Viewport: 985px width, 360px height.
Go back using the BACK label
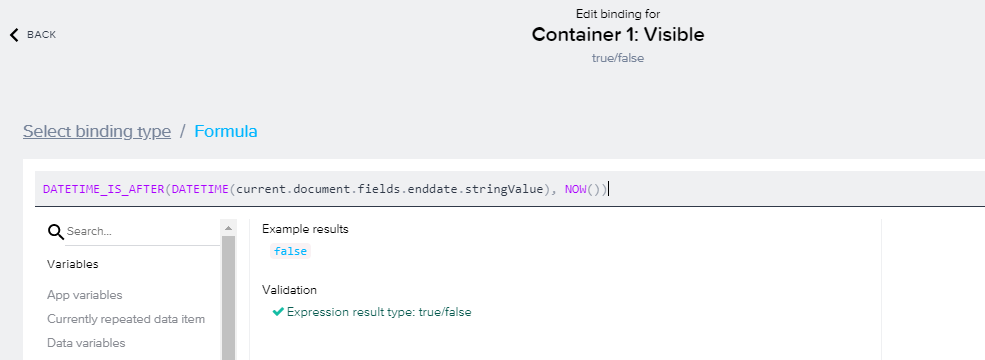tap(41, 35)
